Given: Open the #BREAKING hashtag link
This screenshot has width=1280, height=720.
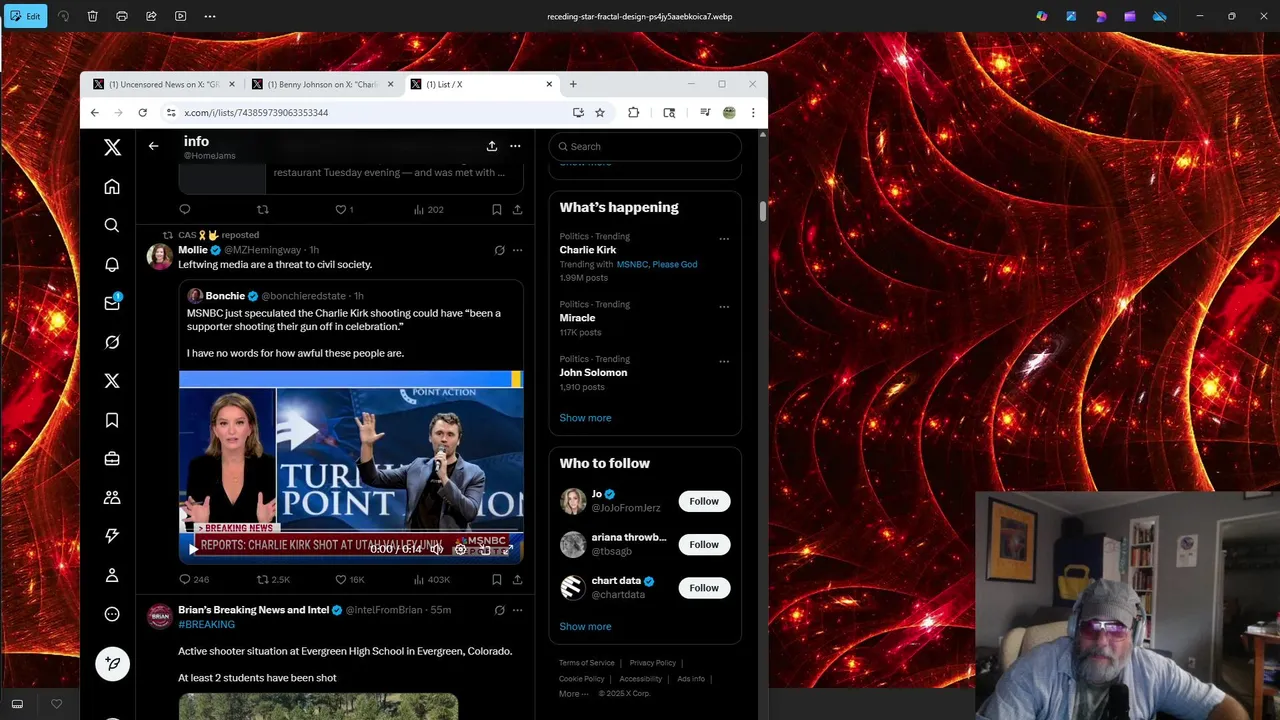Looking at the screenshot, I should (x=206, y=625).
